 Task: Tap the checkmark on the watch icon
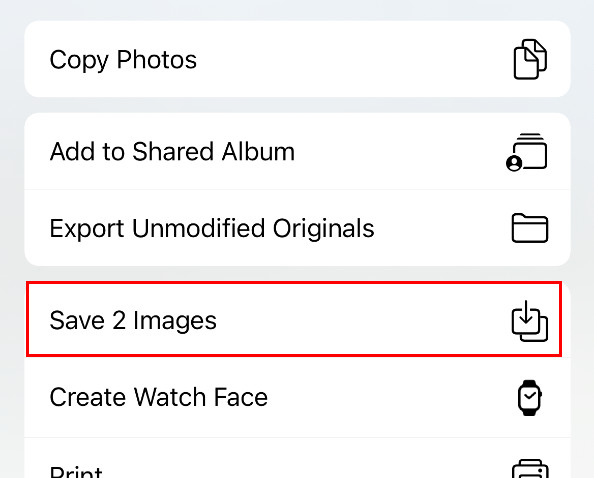coord(530,397)
